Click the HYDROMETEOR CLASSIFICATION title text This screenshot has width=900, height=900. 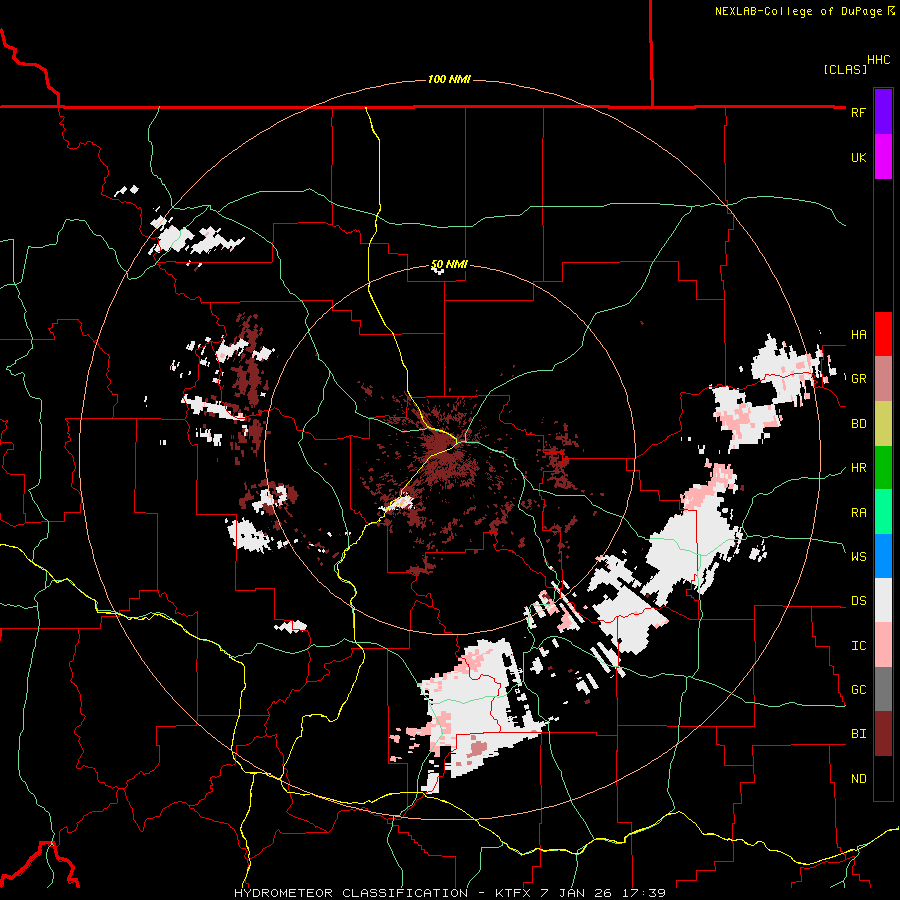point(351,893)
